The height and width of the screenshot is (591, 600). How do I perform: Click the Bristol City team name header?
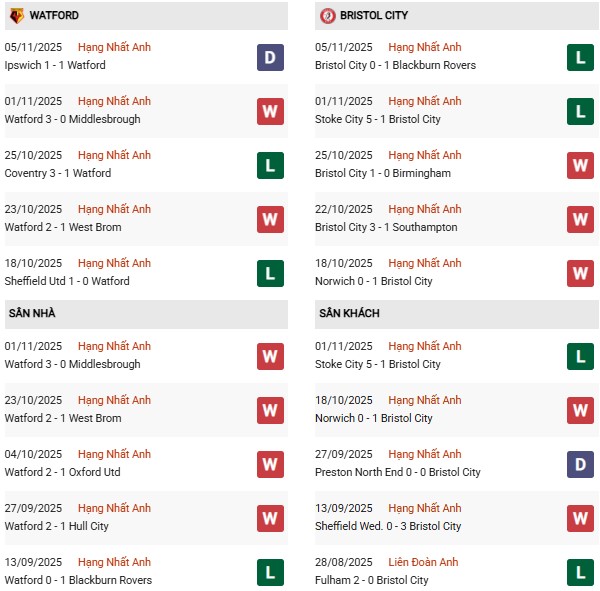click(x=373, y=16)
